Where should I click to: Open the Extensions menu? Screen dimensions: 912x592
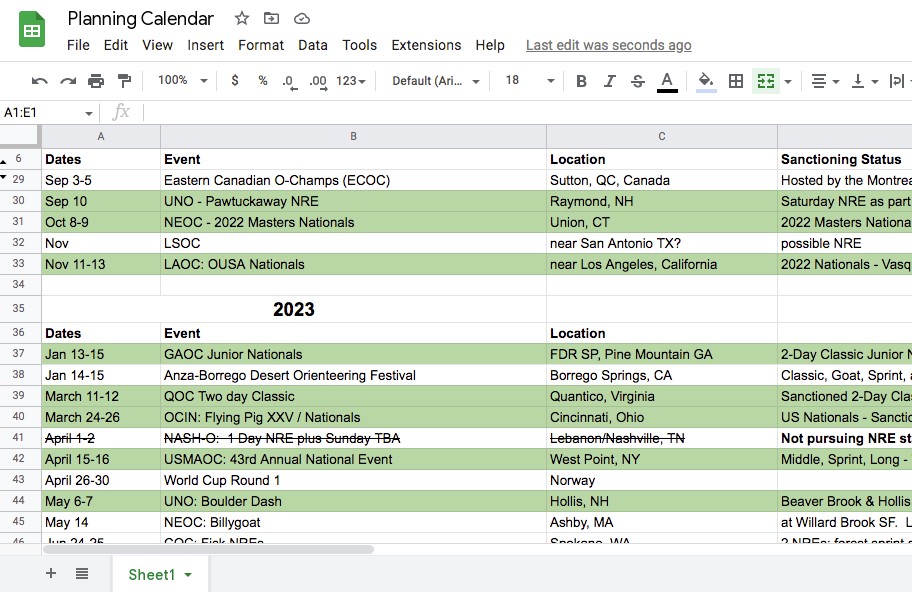426,45
